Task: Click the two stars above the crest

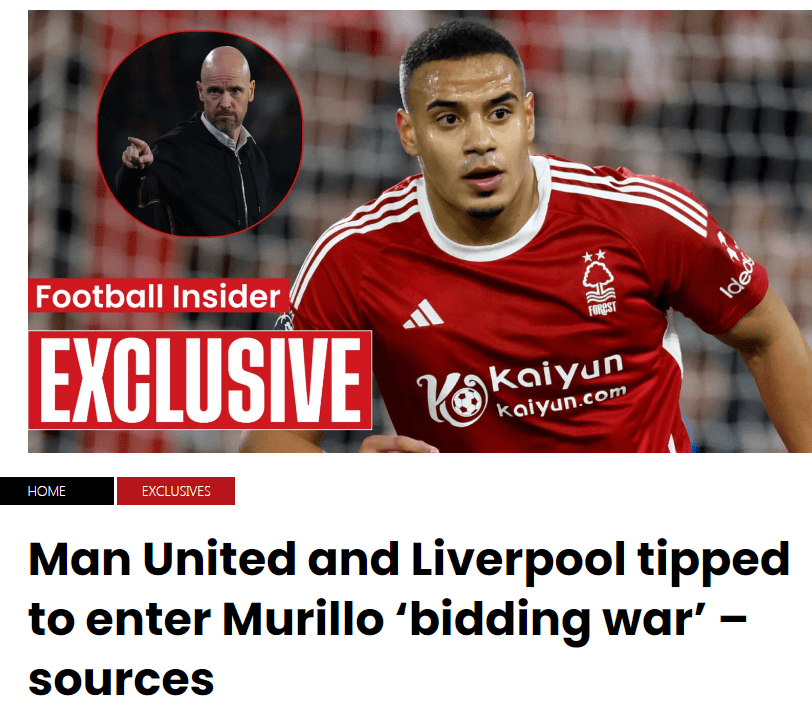Action: [594, 255]
